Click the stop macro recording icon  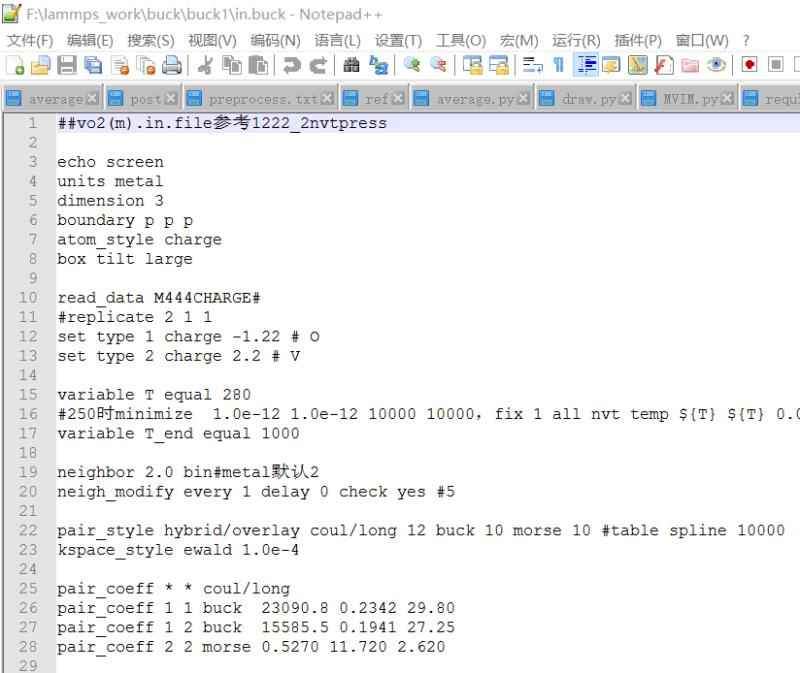coord(776,65)
